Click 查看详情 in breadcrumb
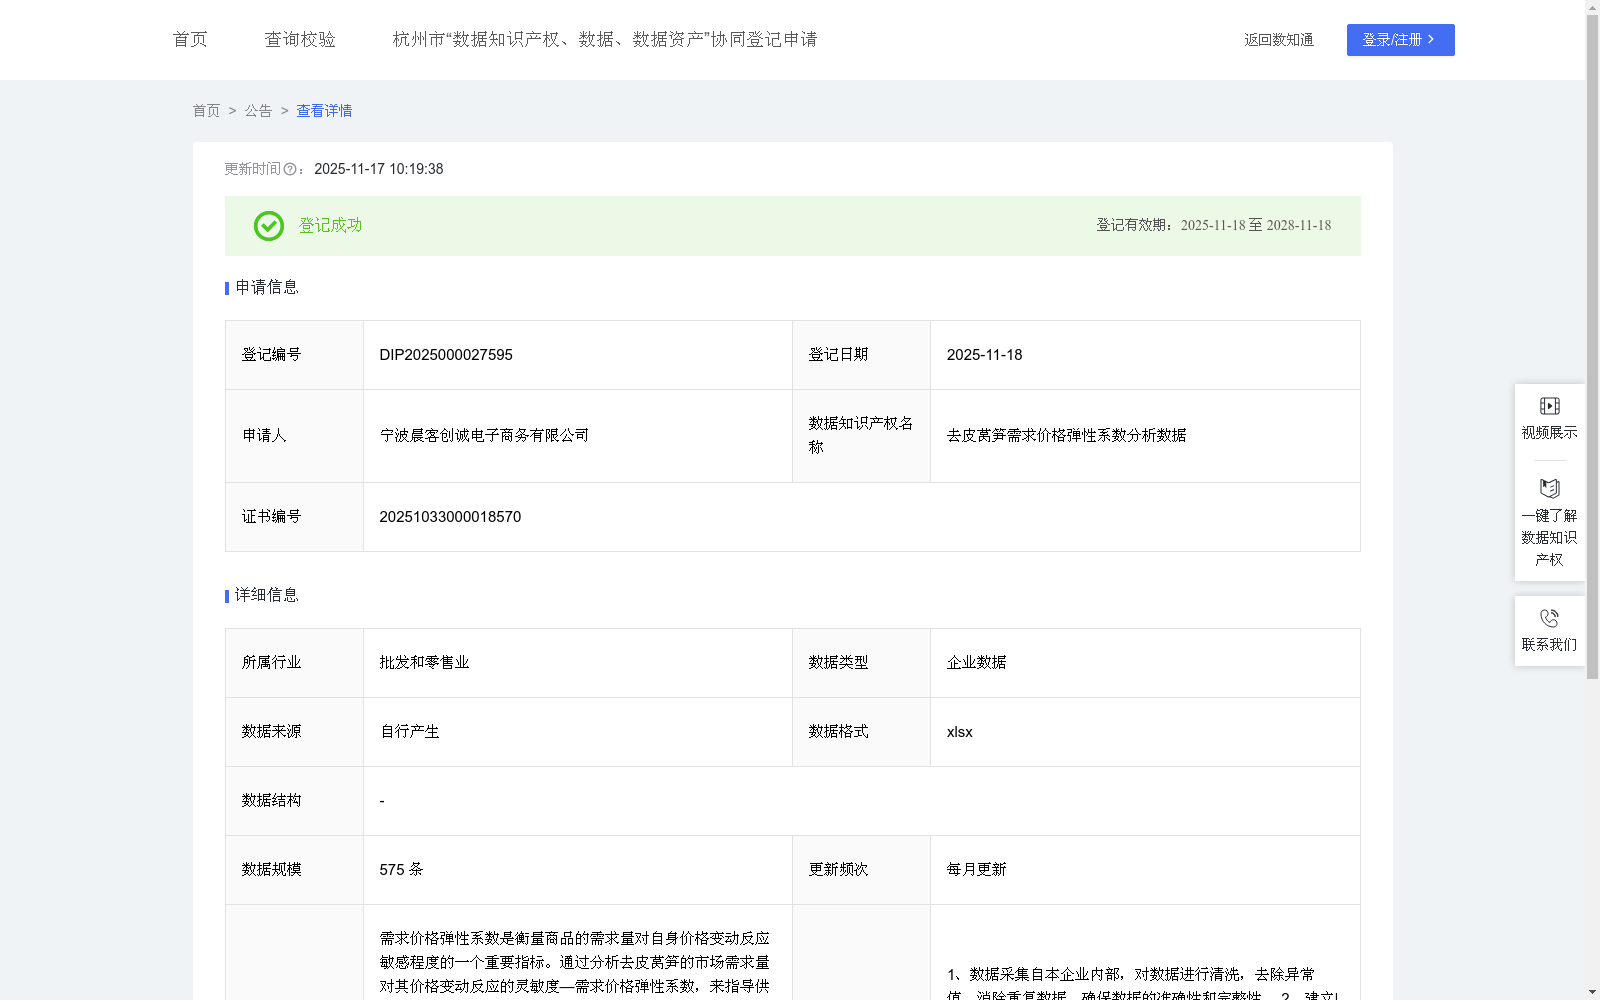The image size is (1600, 1000). click(324, 111)
